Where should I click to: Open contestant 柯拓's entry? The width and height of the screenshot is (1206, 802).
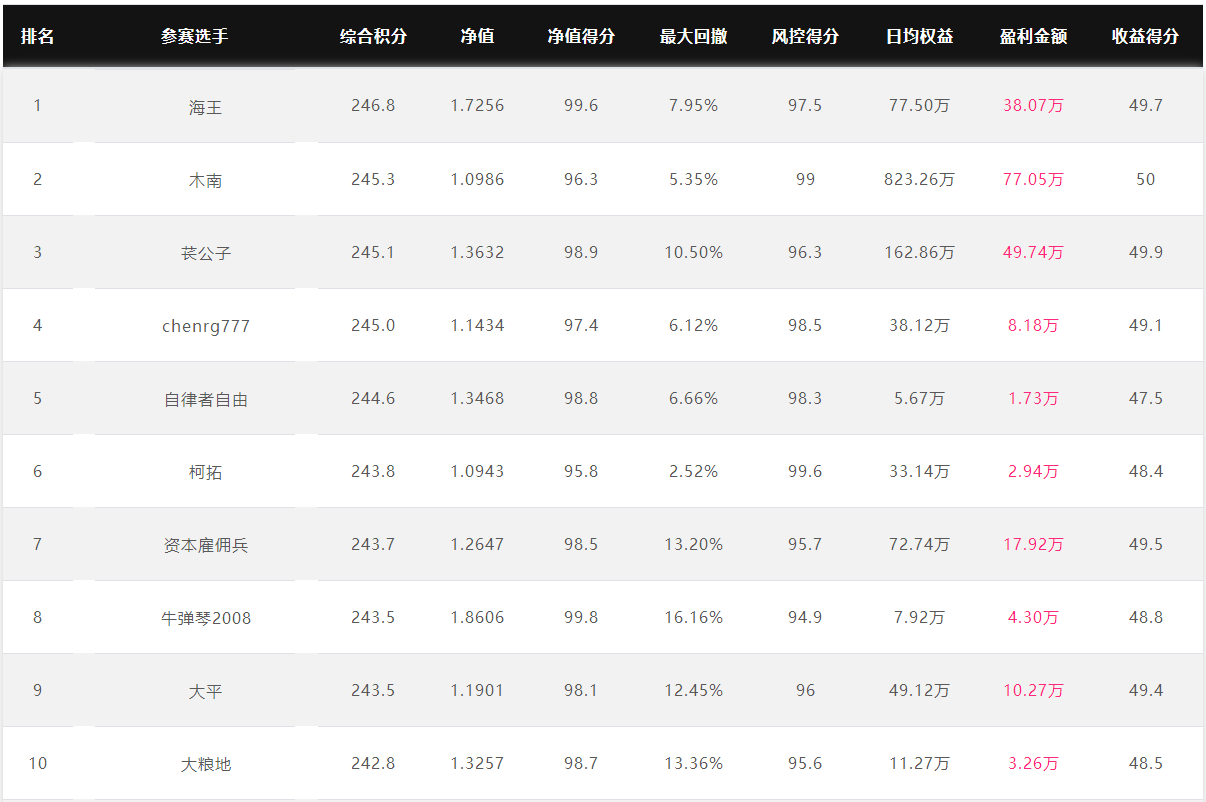pos(205,472)
